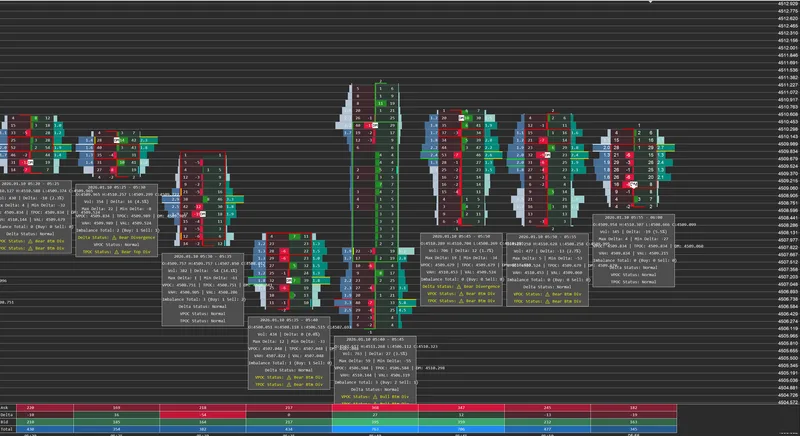
Task: Click 'TPOC Status: Normal' in 05:30-05:35 box
Action: [203, 321]
